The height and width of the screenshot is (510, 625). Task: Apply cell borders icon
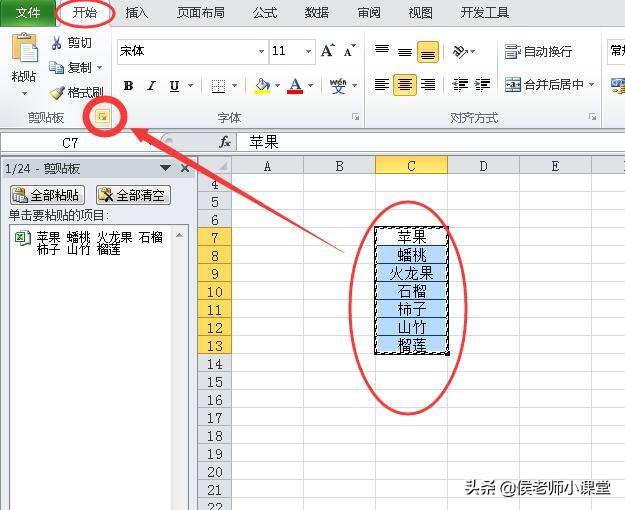218,85
